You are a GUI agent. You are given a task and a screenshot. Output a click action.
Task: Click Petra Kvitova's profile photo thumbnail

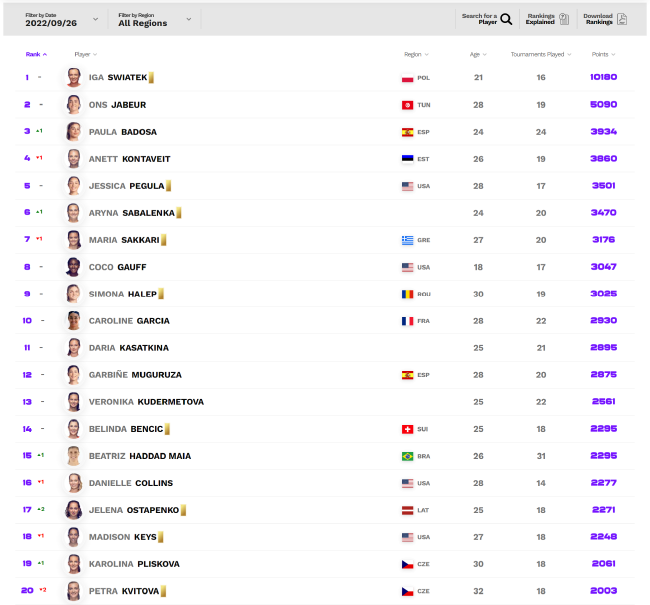tap(74, 591)
